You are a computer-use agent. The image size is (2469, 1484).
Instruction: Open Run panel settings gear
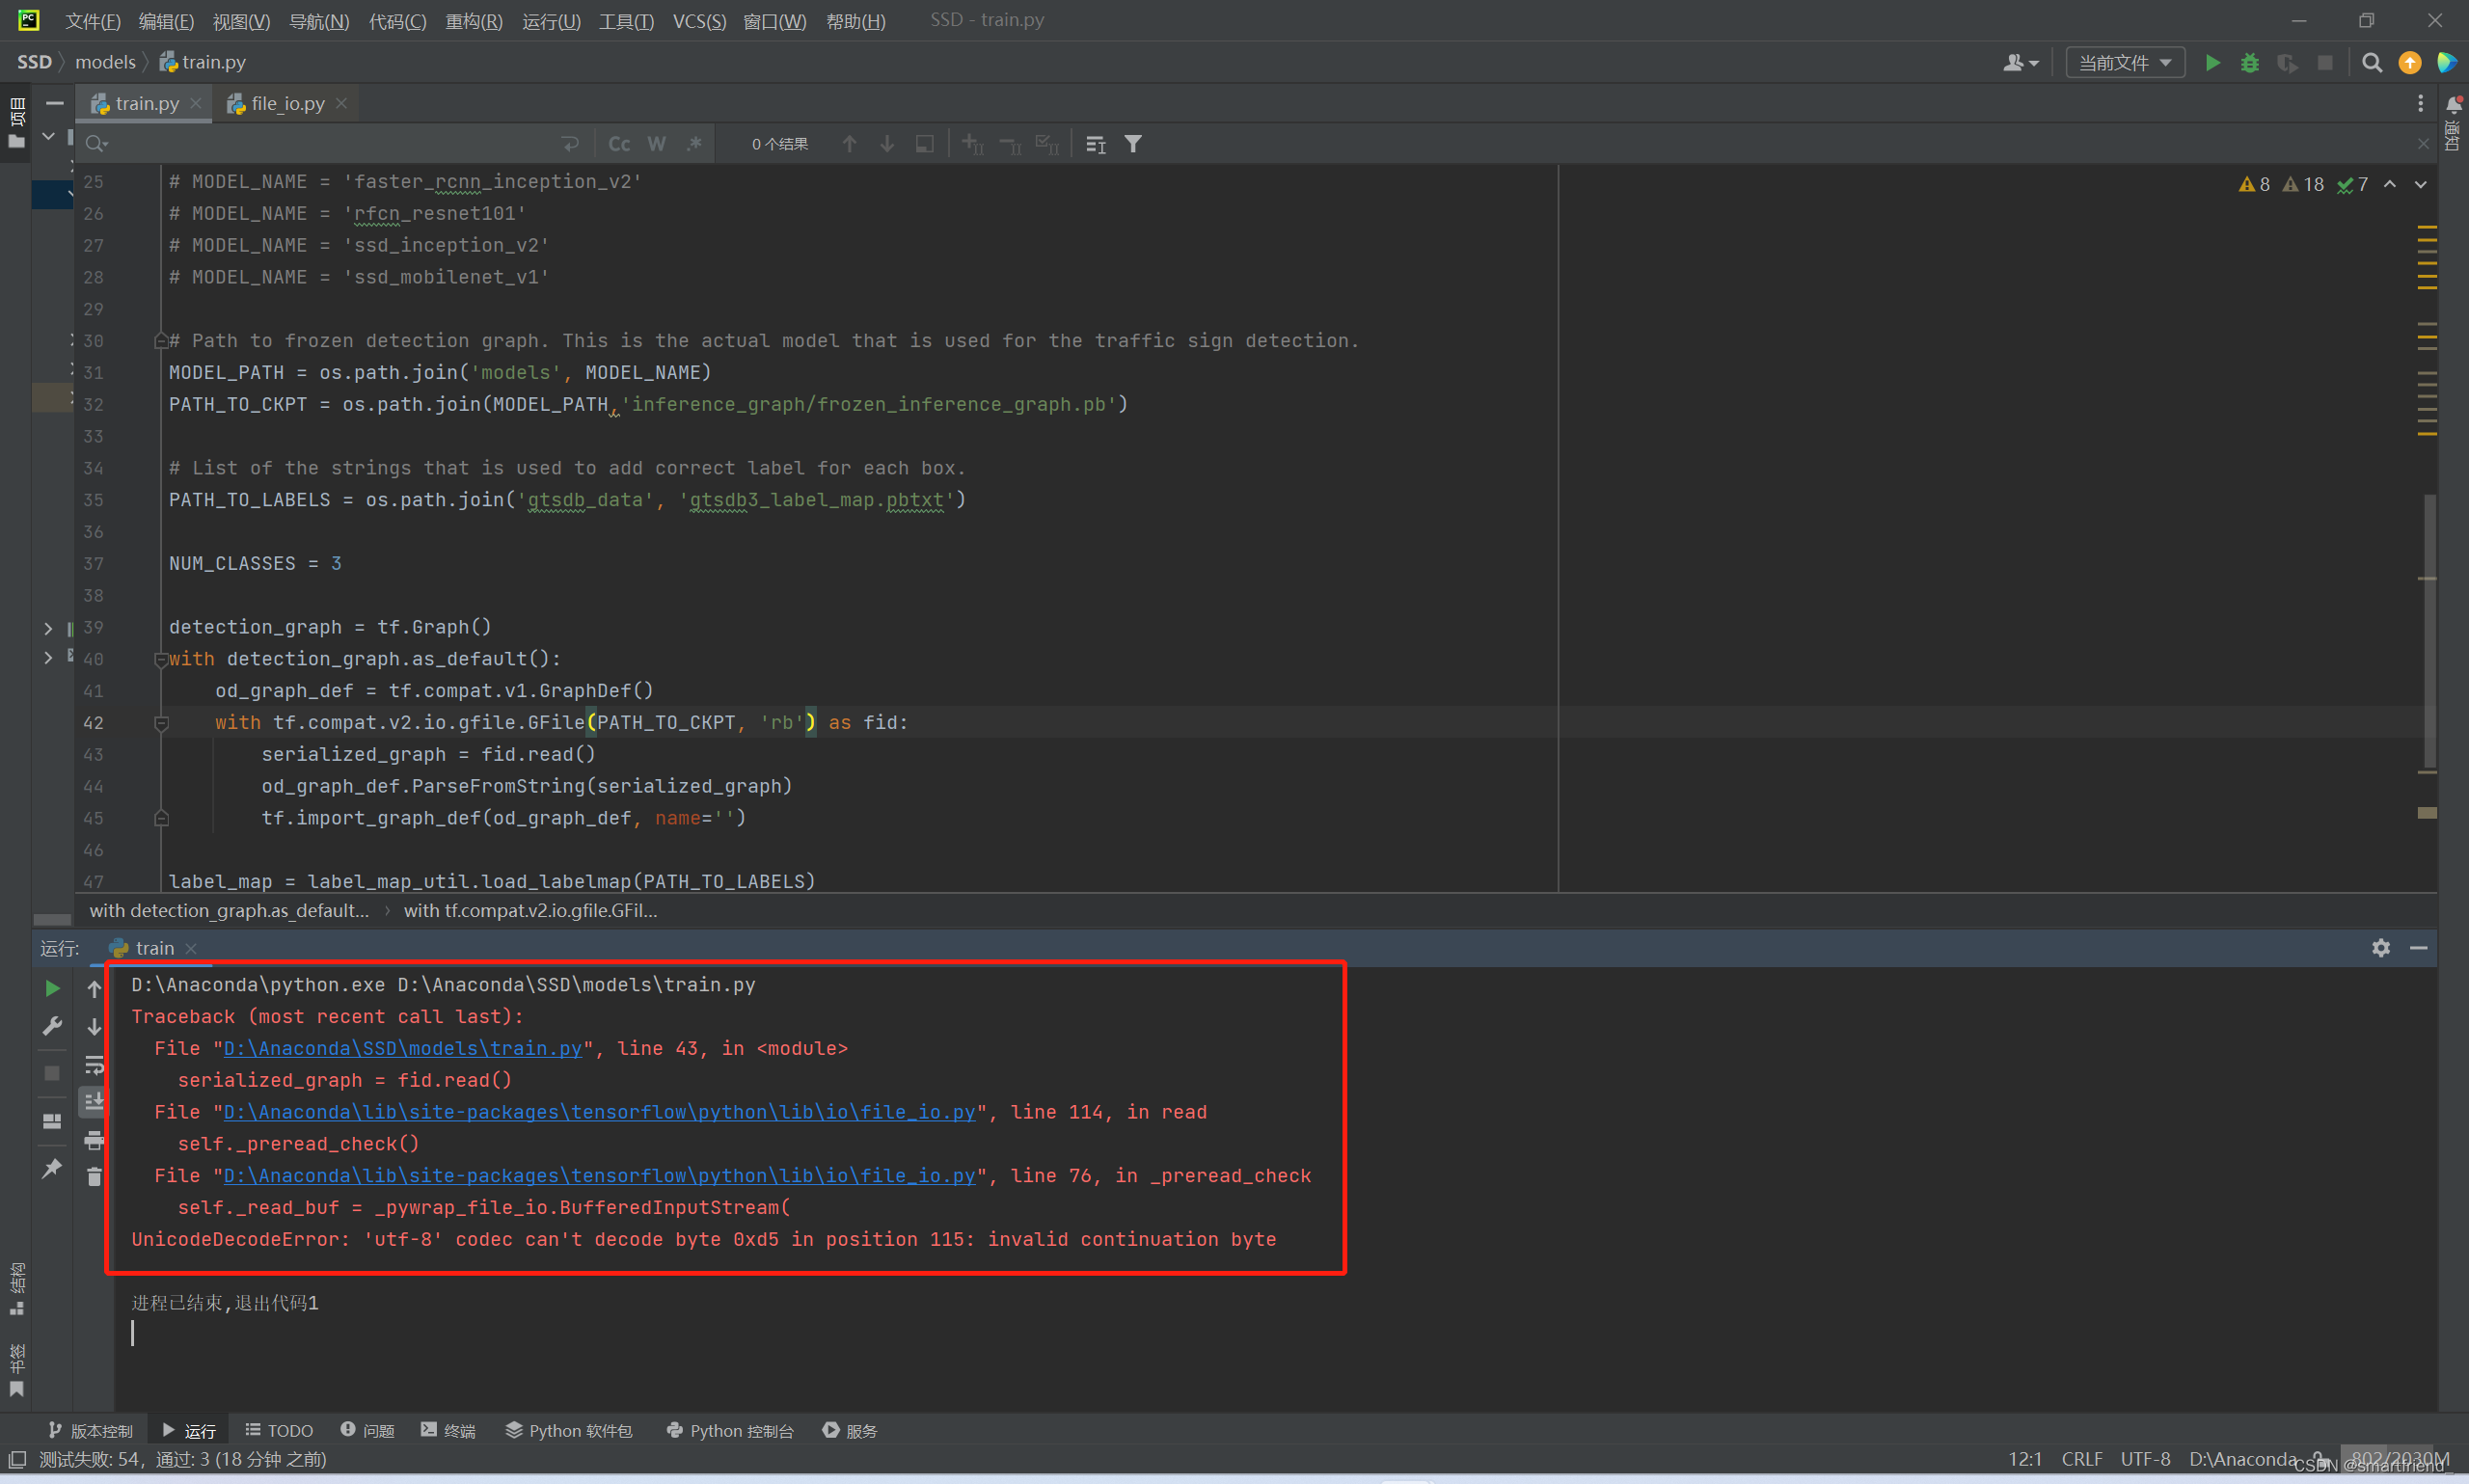(x=2381, y=948)
